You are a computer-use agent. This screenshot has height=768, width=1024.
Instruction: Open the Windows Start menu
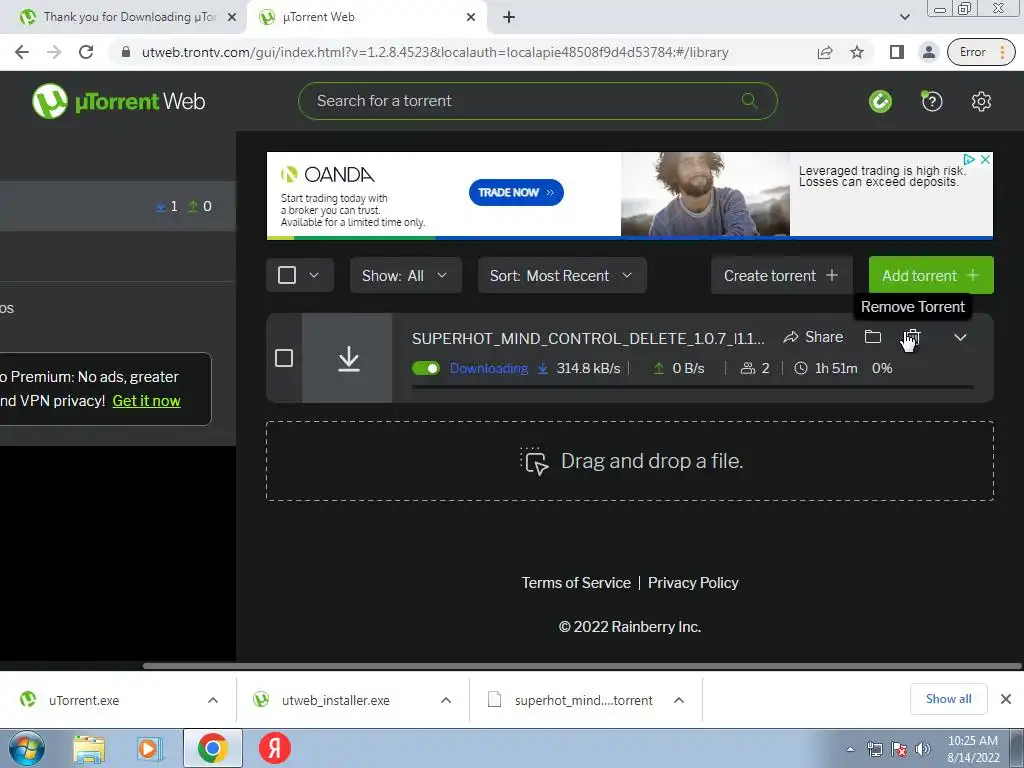(26, 748)
